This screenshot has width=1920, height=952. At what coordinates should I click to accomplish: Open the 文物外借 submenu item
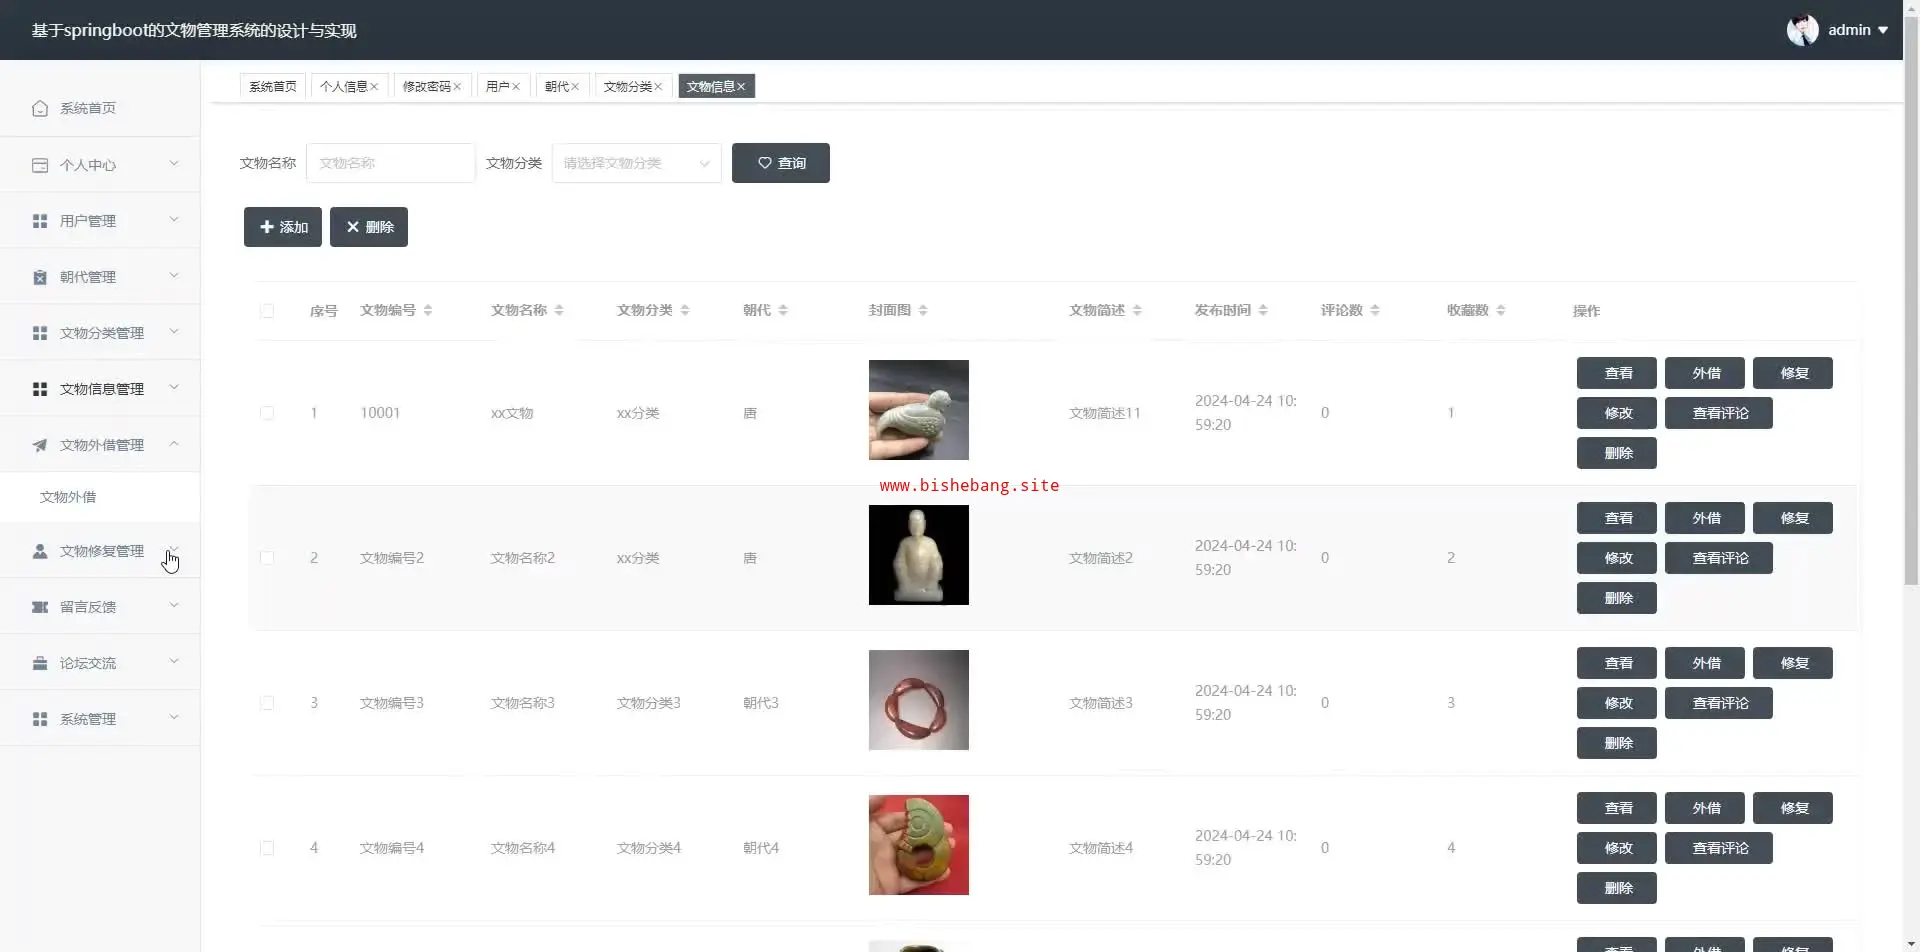point(100,497)
